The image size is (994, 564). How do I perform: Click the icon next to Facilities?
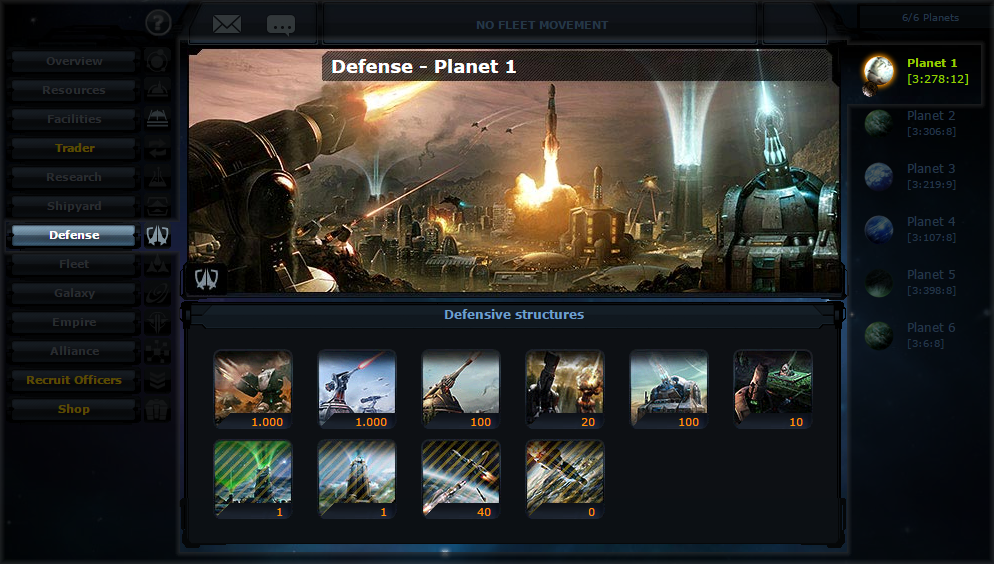[x=157, y=119]
